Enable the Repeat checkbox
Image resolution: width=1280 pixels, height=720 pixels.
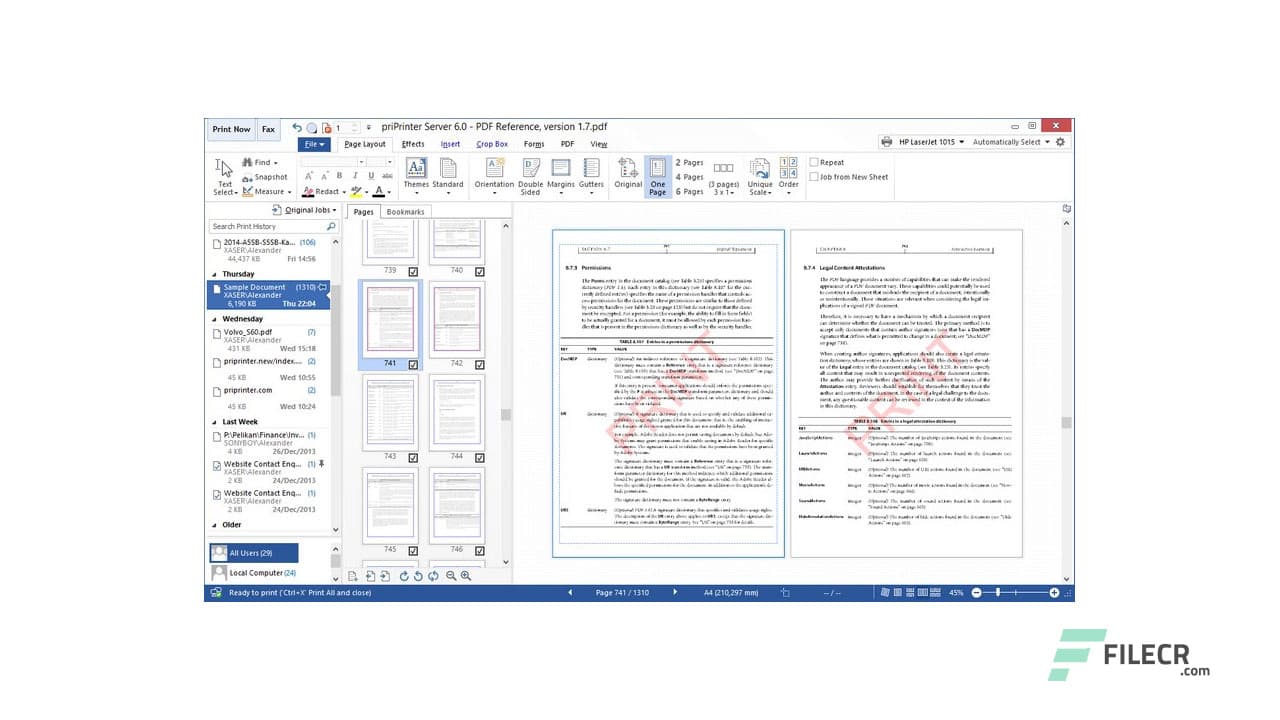[816, 162]
